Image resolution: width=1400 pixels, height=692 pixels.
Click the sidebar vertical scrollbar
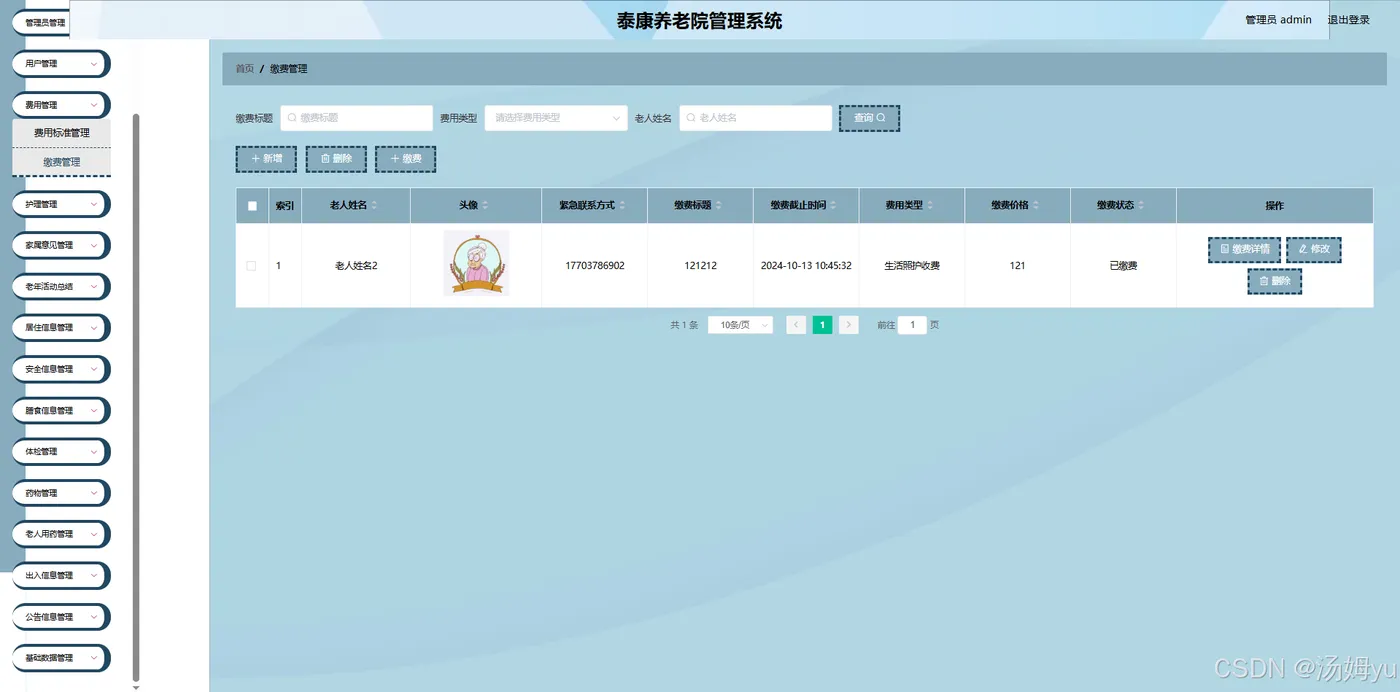(136, 396)
